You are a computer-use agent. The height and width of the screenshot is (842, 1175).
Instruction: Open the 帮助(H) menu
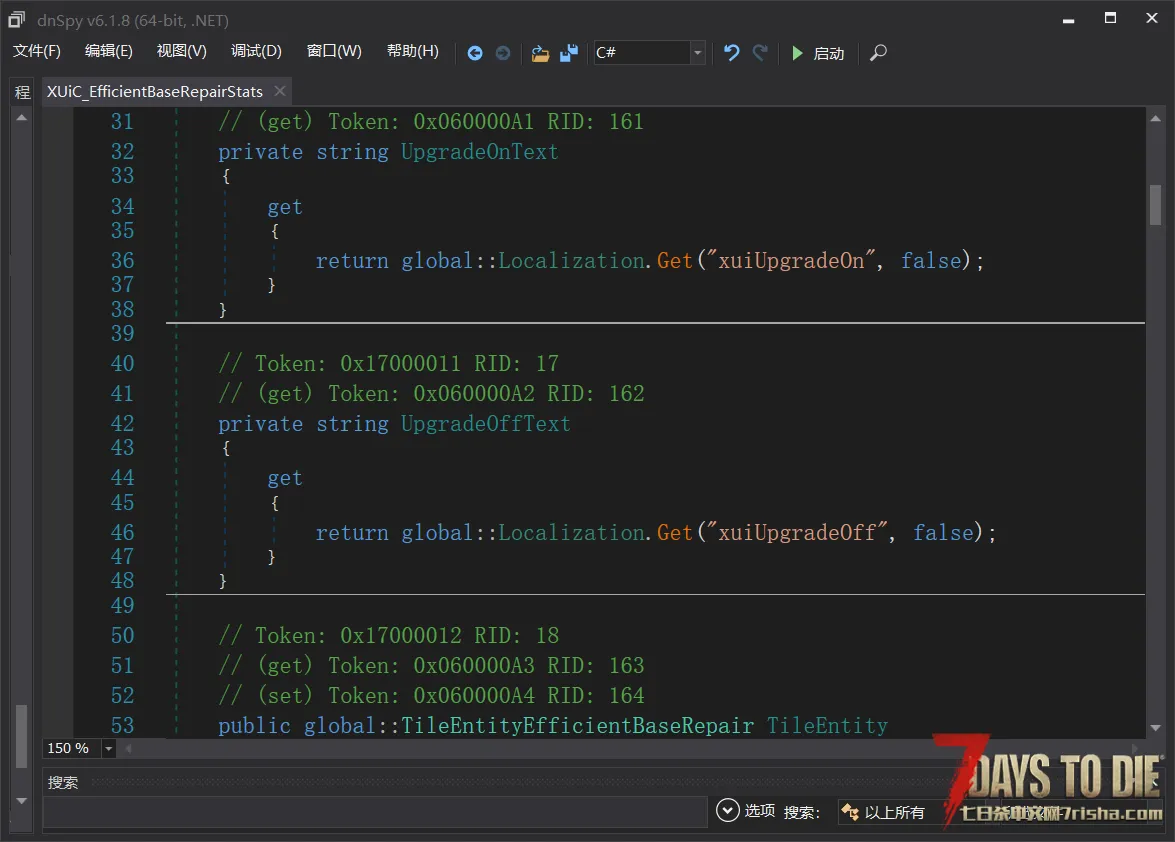coord(413,51)
